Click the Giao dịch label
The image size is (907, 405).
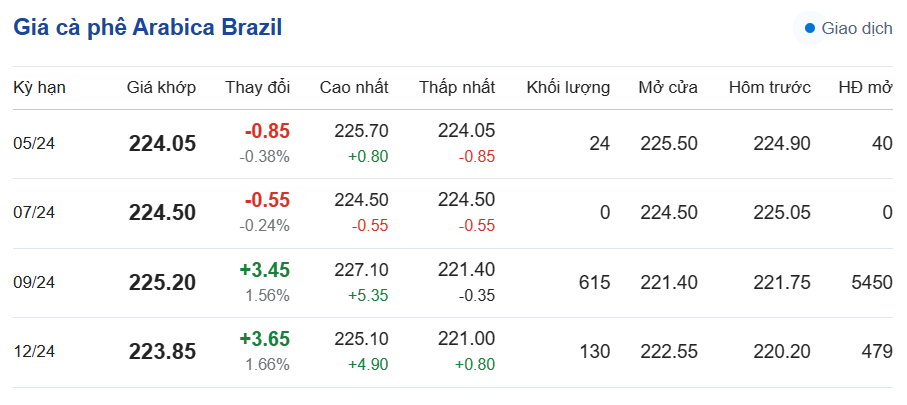point(856,28)
